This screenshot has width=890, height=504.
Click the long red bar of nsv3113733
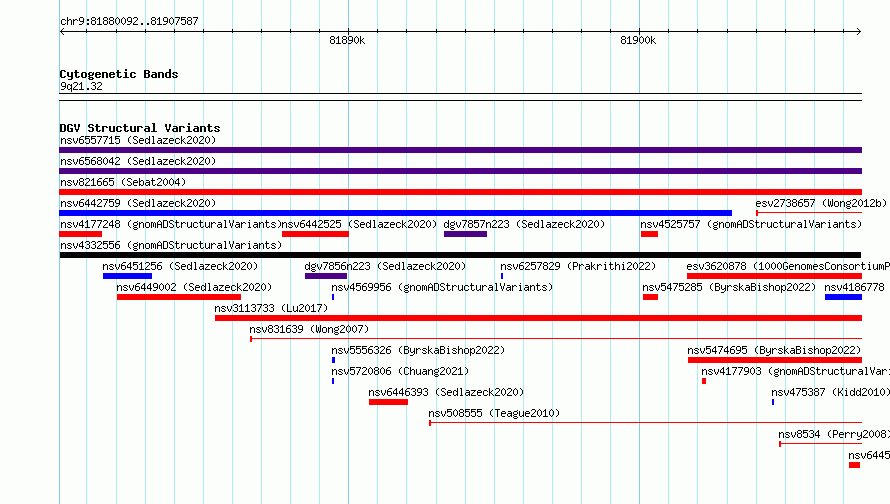coord(539,318)
